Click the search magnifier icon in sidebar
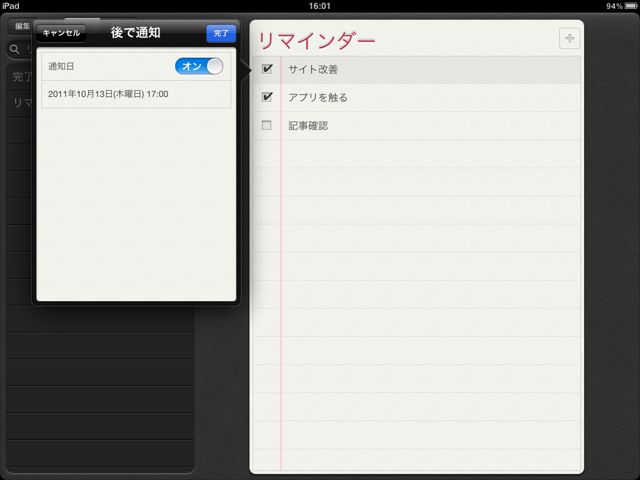Image resolution: width=640 pixels, height=480 pixels. pos(15,49)
